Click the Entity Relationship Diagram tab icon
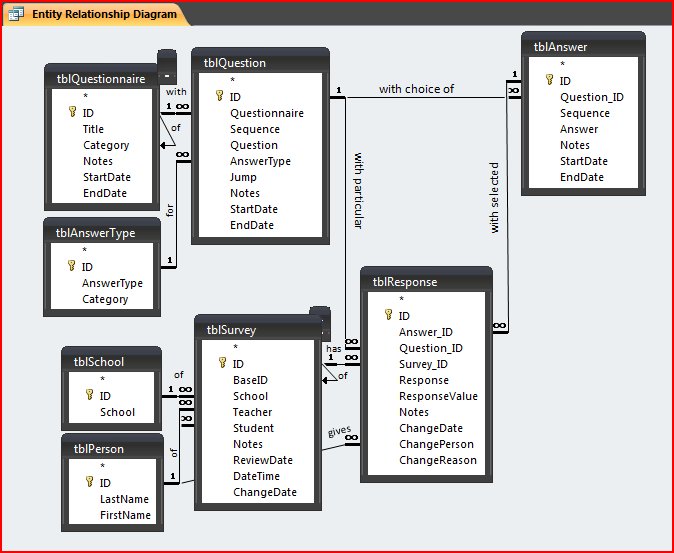Viewport: 674px width, 553px height. click(17, 15)
